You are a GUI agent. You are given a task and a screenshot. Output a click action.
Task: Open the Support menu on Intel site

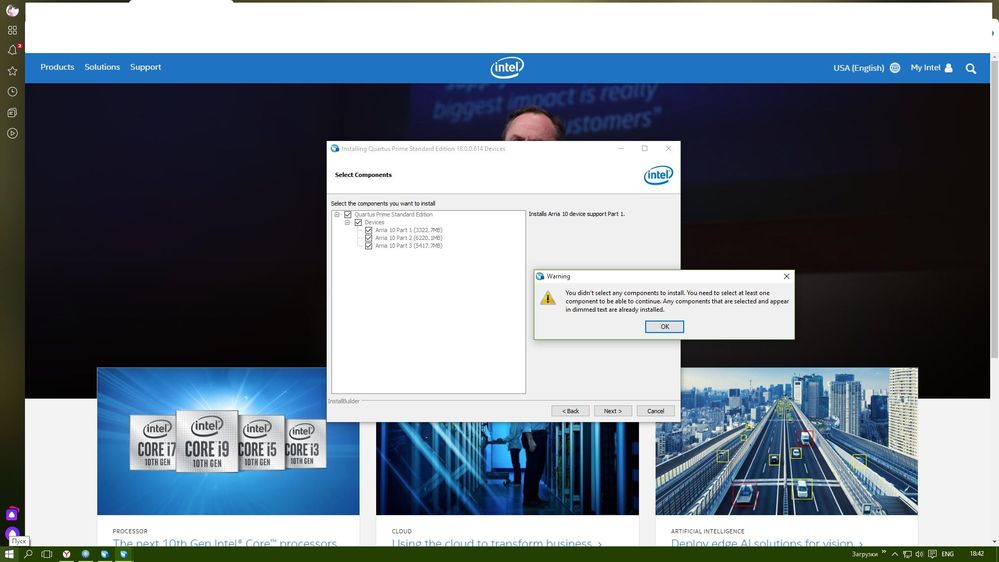click(145, 67)
